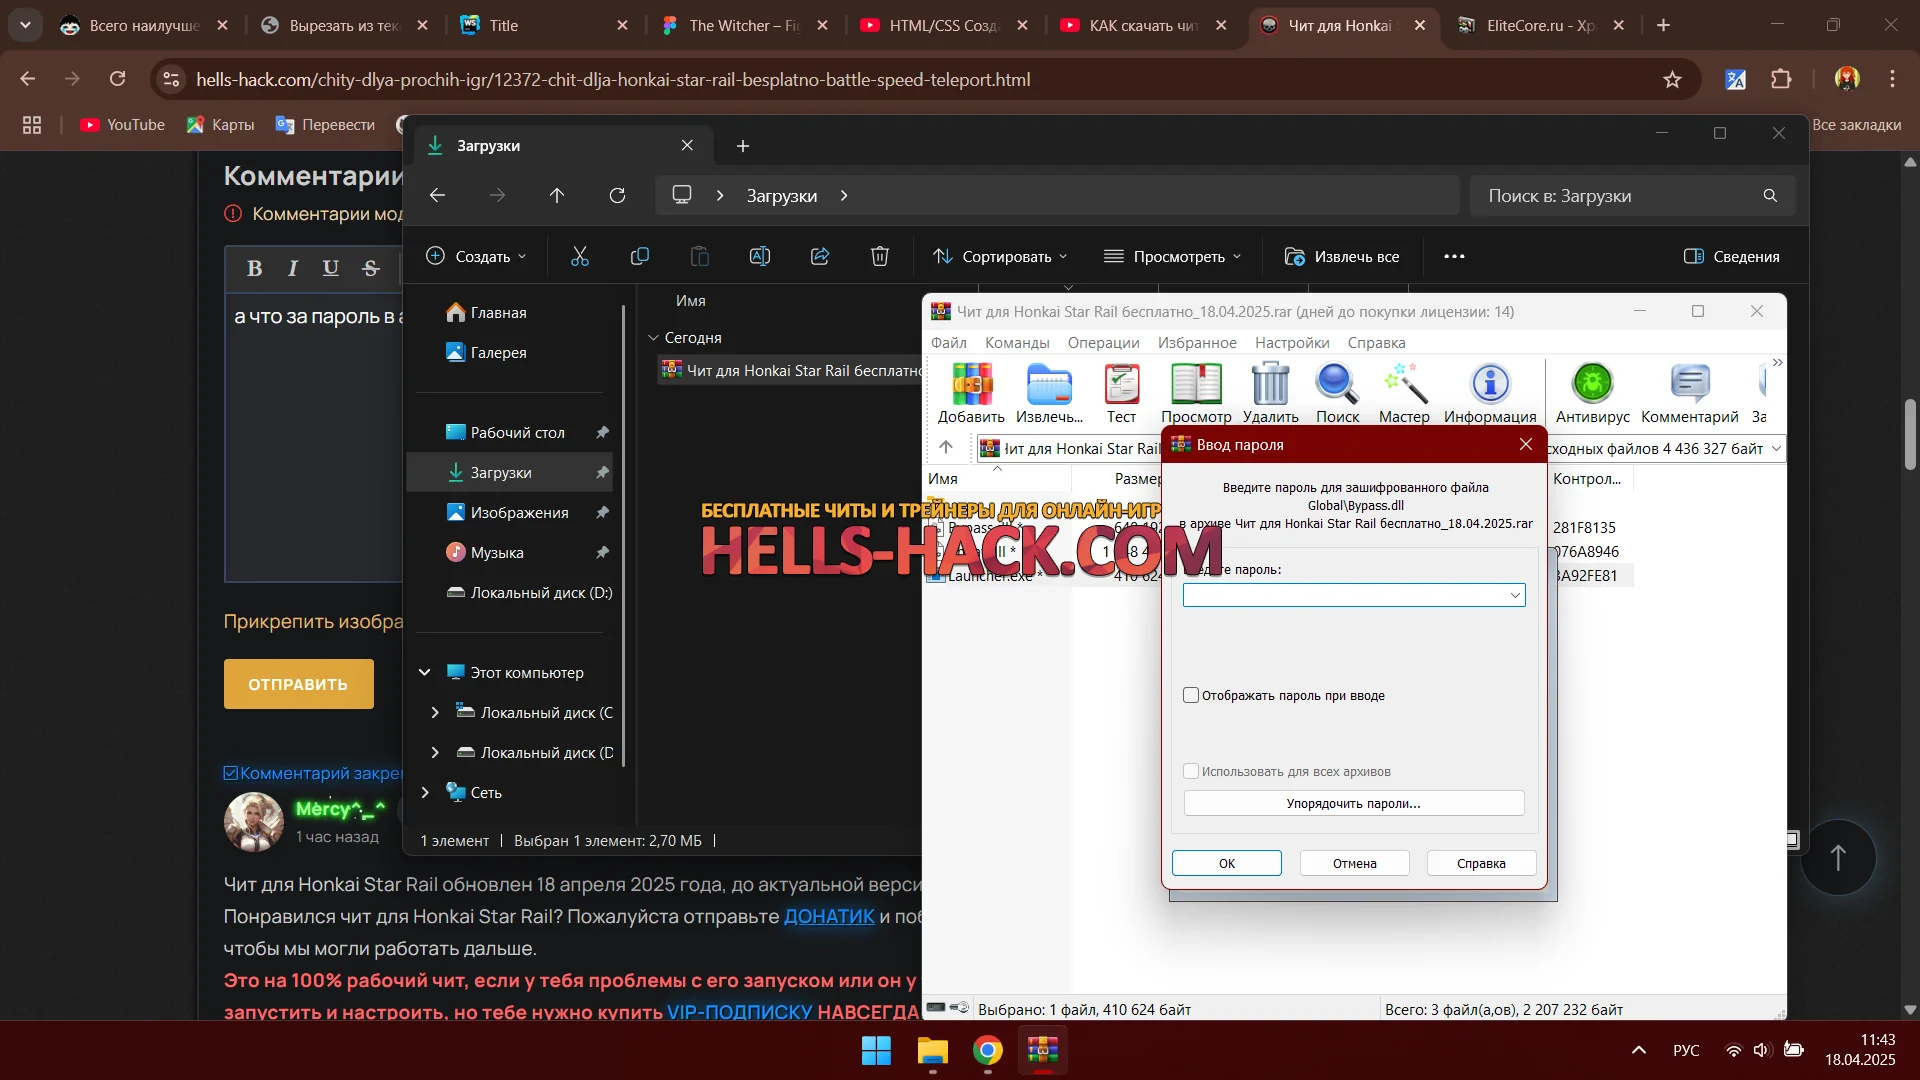
Task: Click the WinRAR Delete (Удалить) icon
Action: click(x=1270, y=393)
